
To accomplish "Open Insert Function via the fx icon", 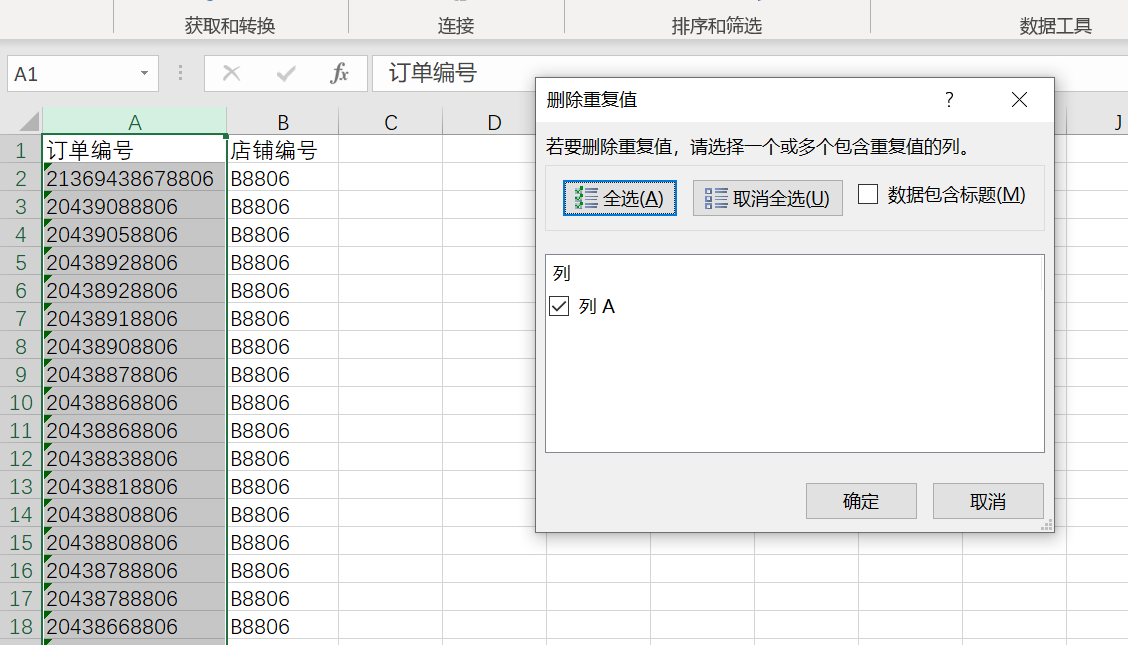I will pos(339,73).
